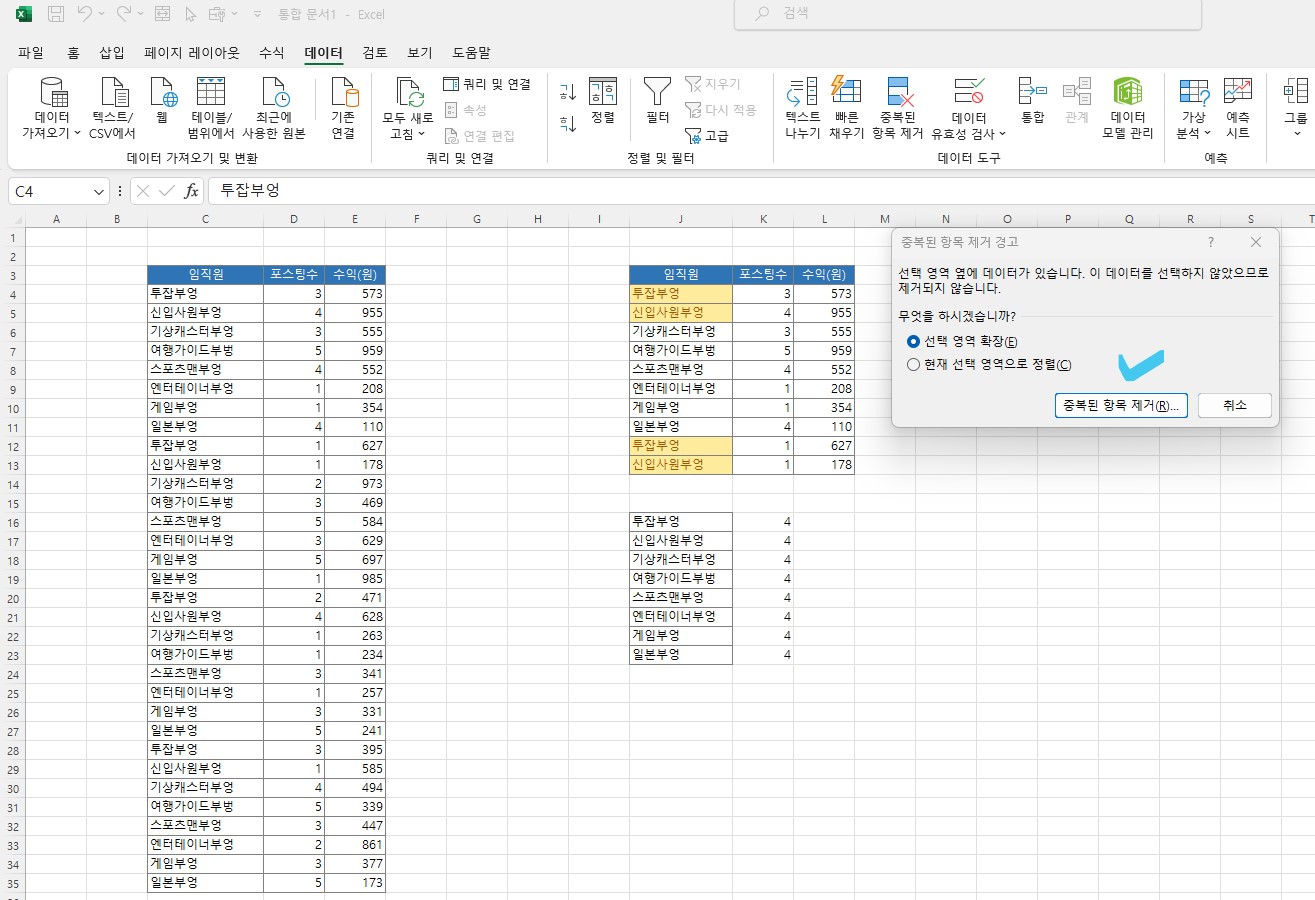This screenshot has height=900, width=1315.
Task: Select the 선택 영역 확장 radio option
Action: [x=912, y=341]
